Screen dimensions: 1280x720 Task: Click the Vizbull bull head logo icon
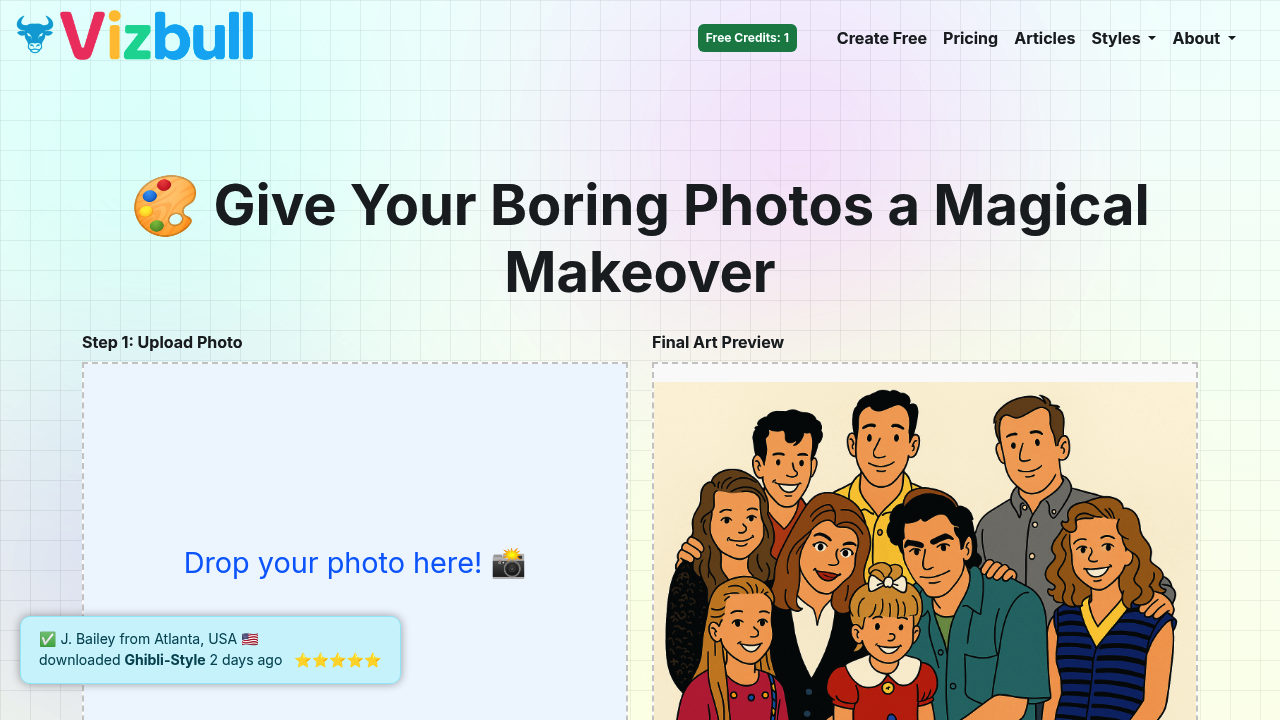[x=35, y=35]
